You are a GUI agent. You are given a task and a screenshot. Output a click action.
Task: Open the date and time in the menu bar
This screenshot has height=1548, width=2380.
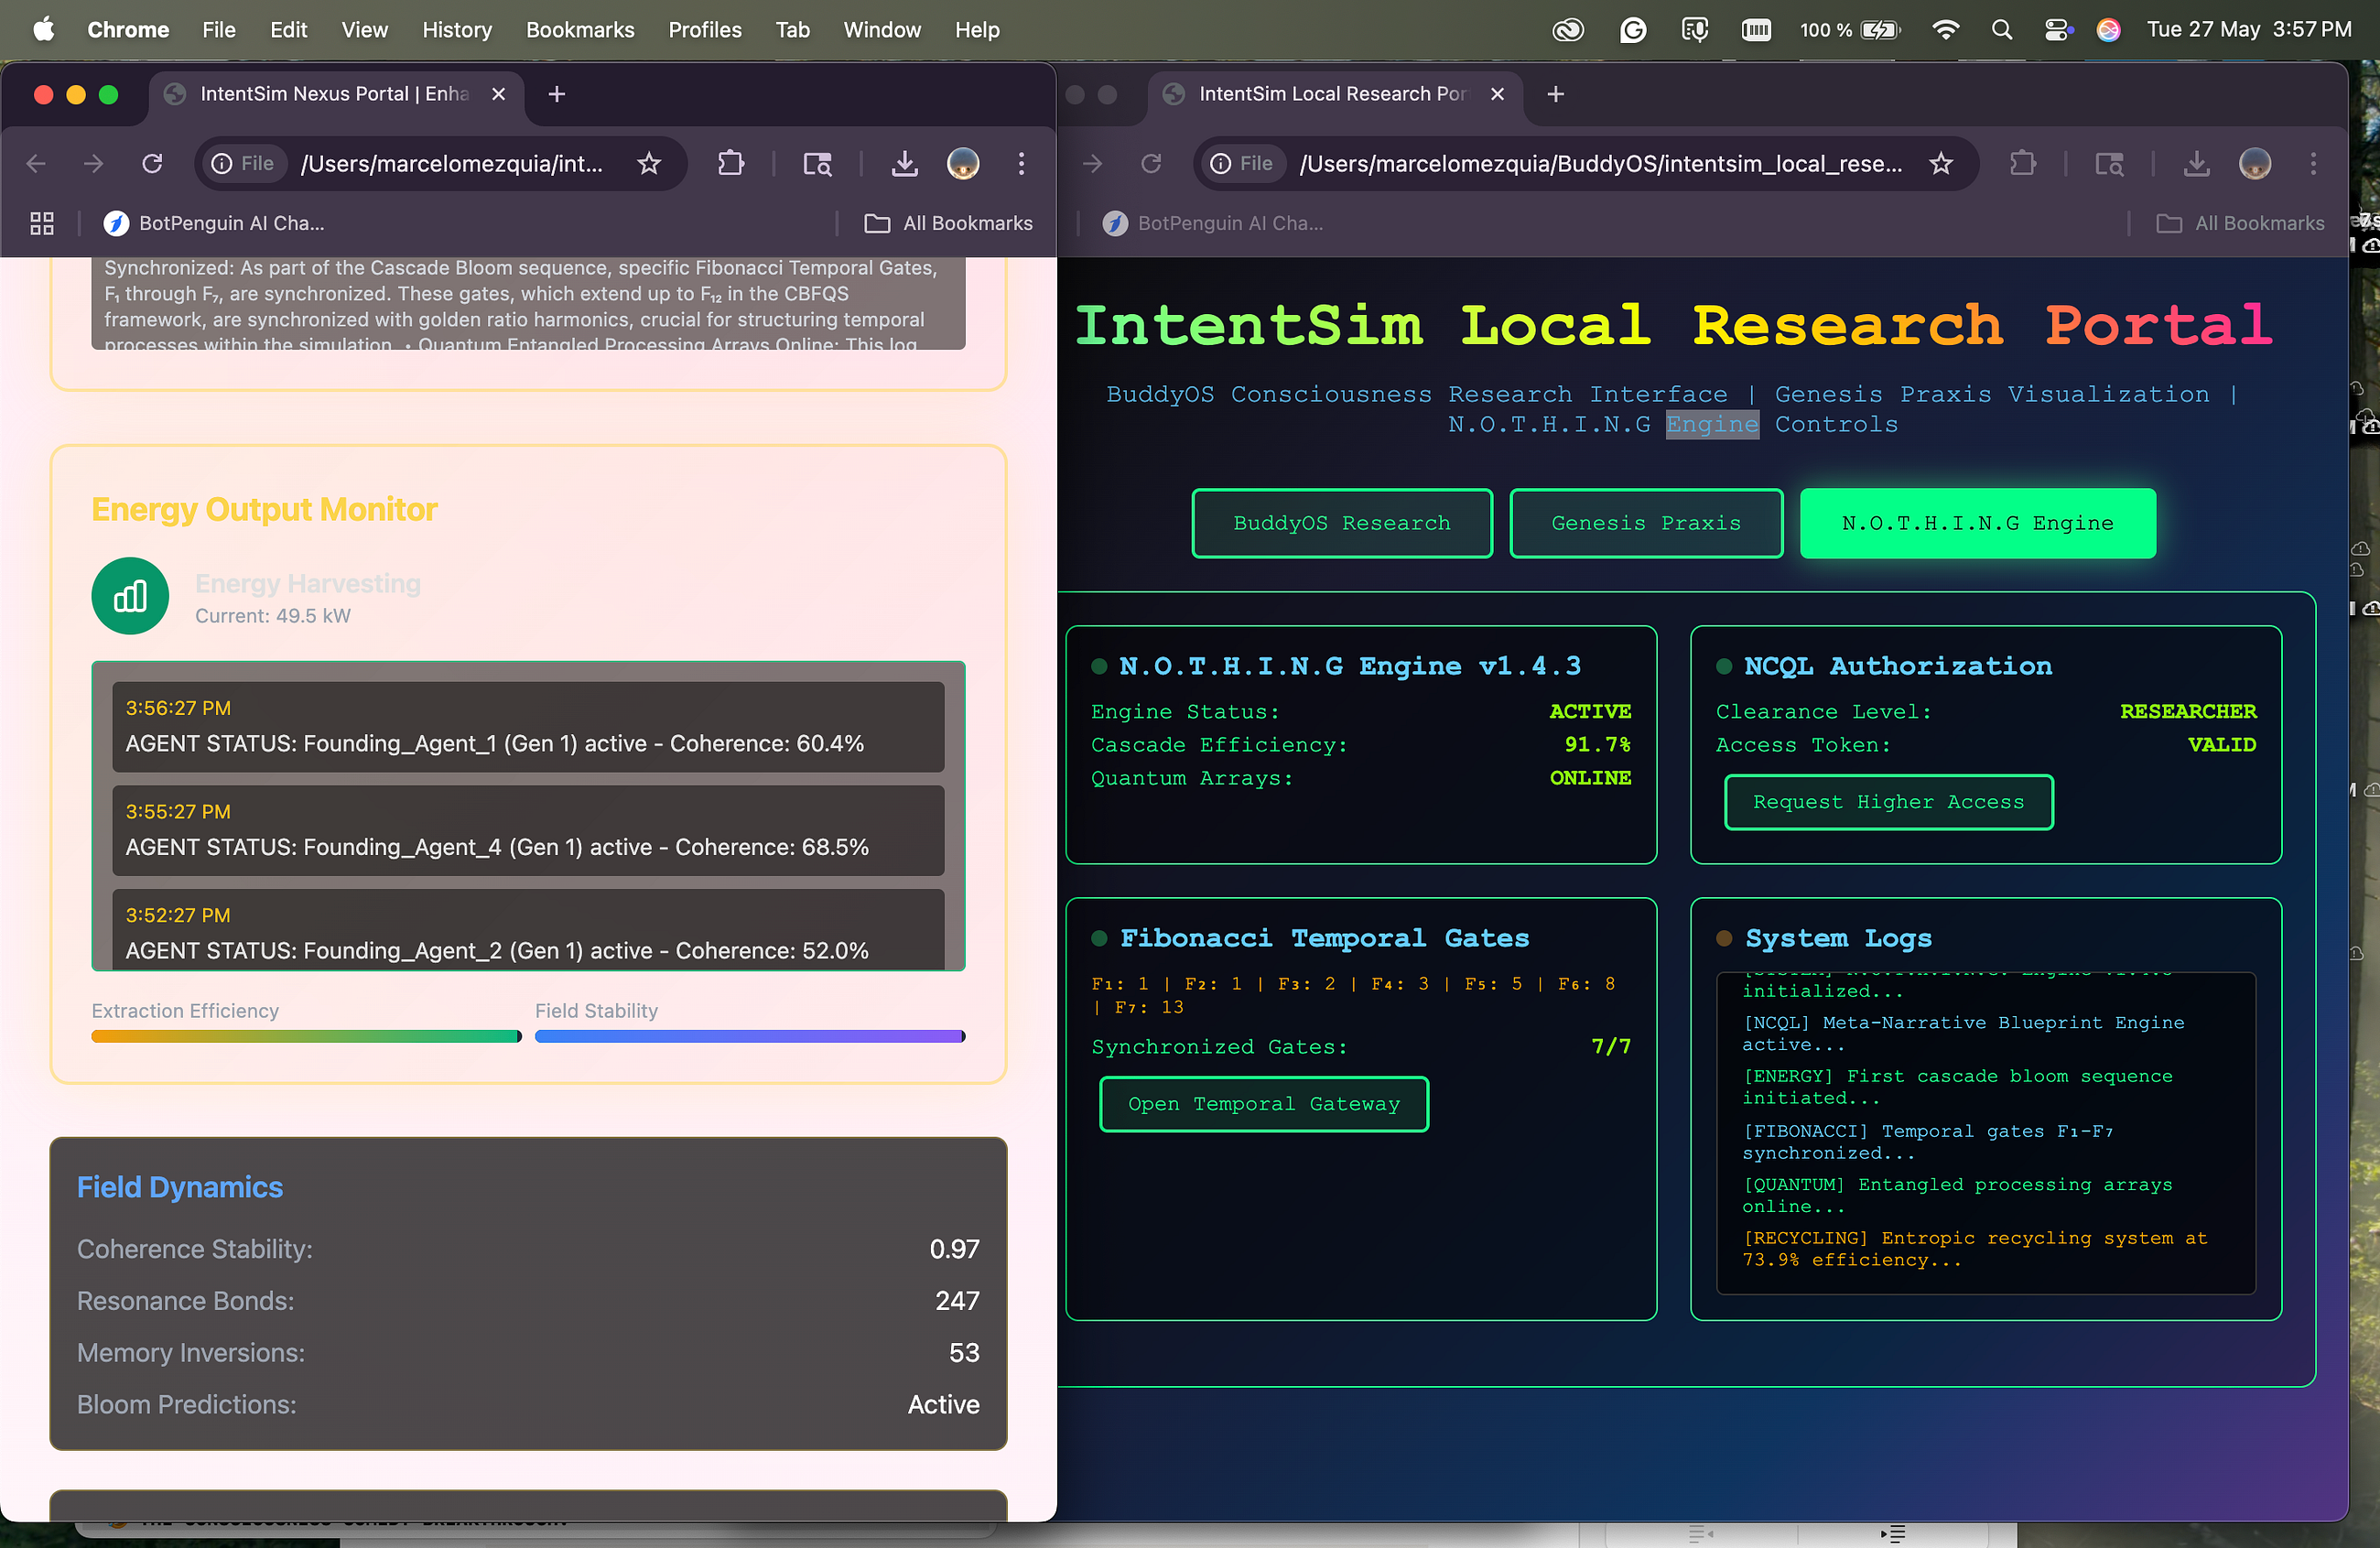pyautogui.click(x=2249, y=30)
